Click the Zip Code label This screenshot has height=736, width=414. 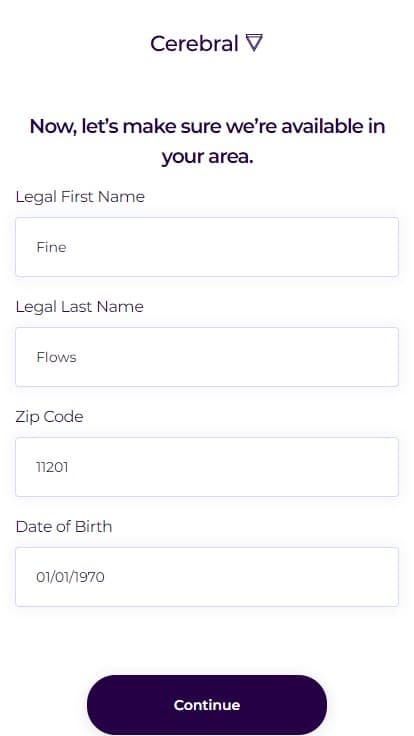click(49, 417)
